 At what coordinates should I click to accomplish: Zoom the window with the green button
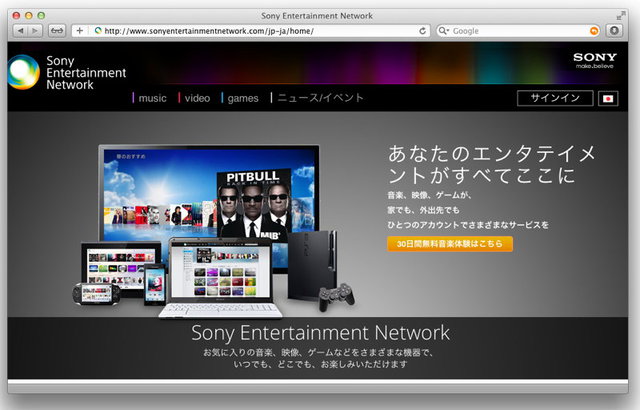41,16
